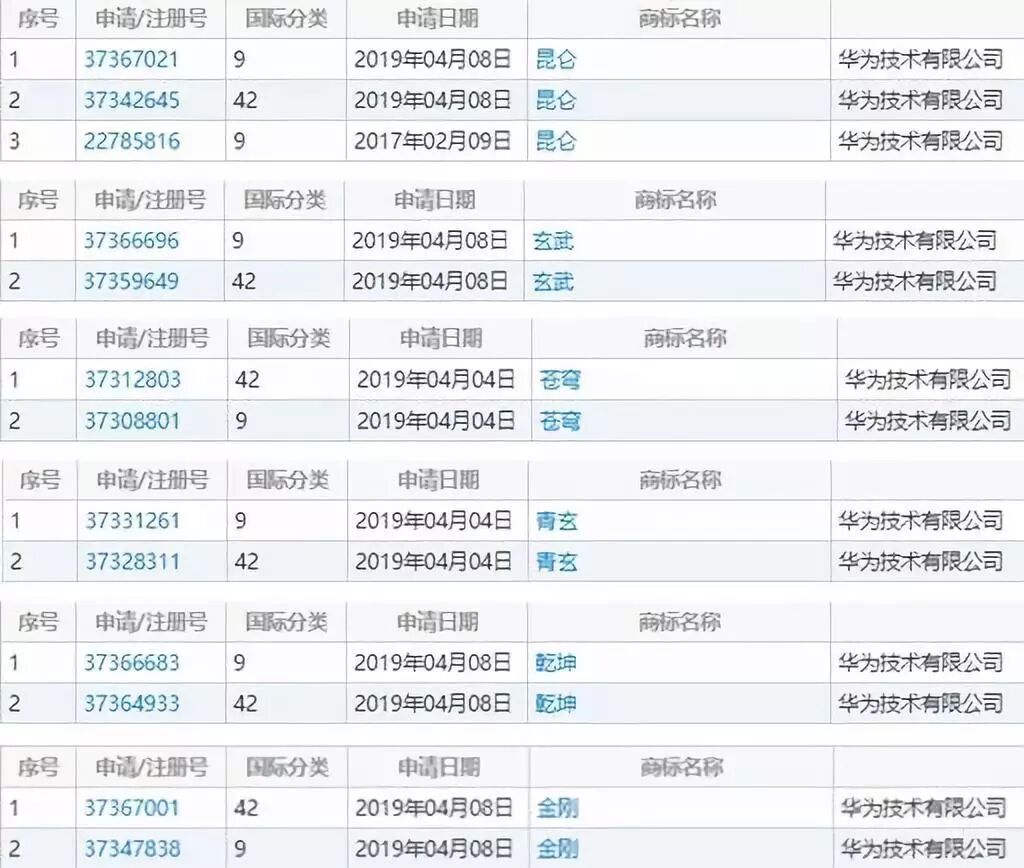
Task: Select 华为技术有限公司 in row 37328311
Action: [921, 561]
